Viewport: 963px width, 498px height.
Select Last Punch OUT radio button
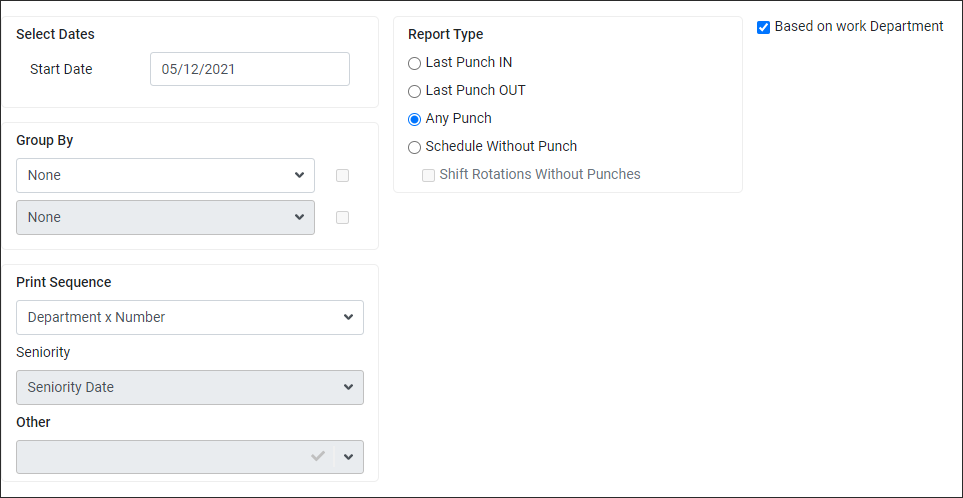pos(415,91)
